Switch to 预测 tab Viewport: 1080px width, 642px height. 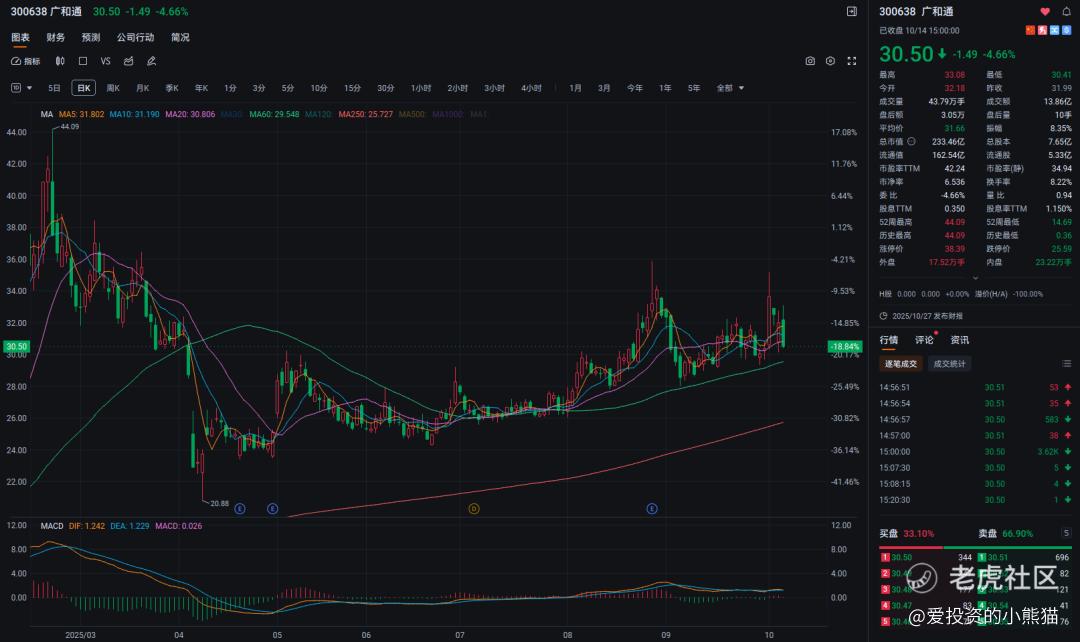(x=90, y=37)
